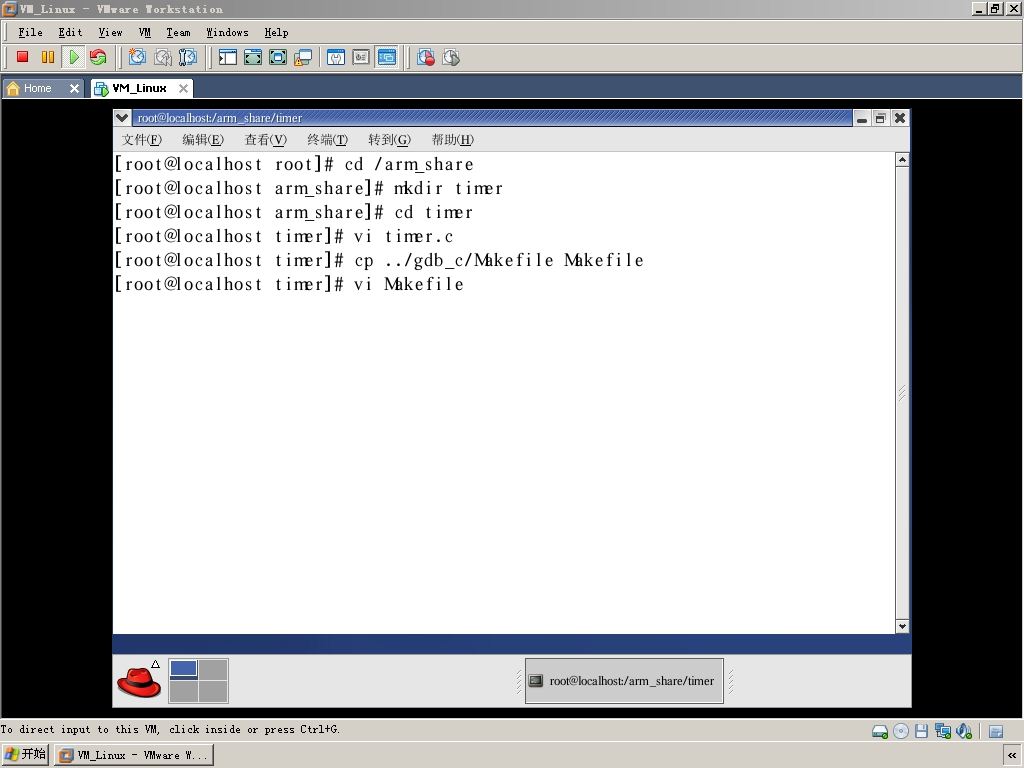Switch to Quick Switch mode icon
Screen dimensions: 1024x768
pyautogui.click(x=253, y=57)
